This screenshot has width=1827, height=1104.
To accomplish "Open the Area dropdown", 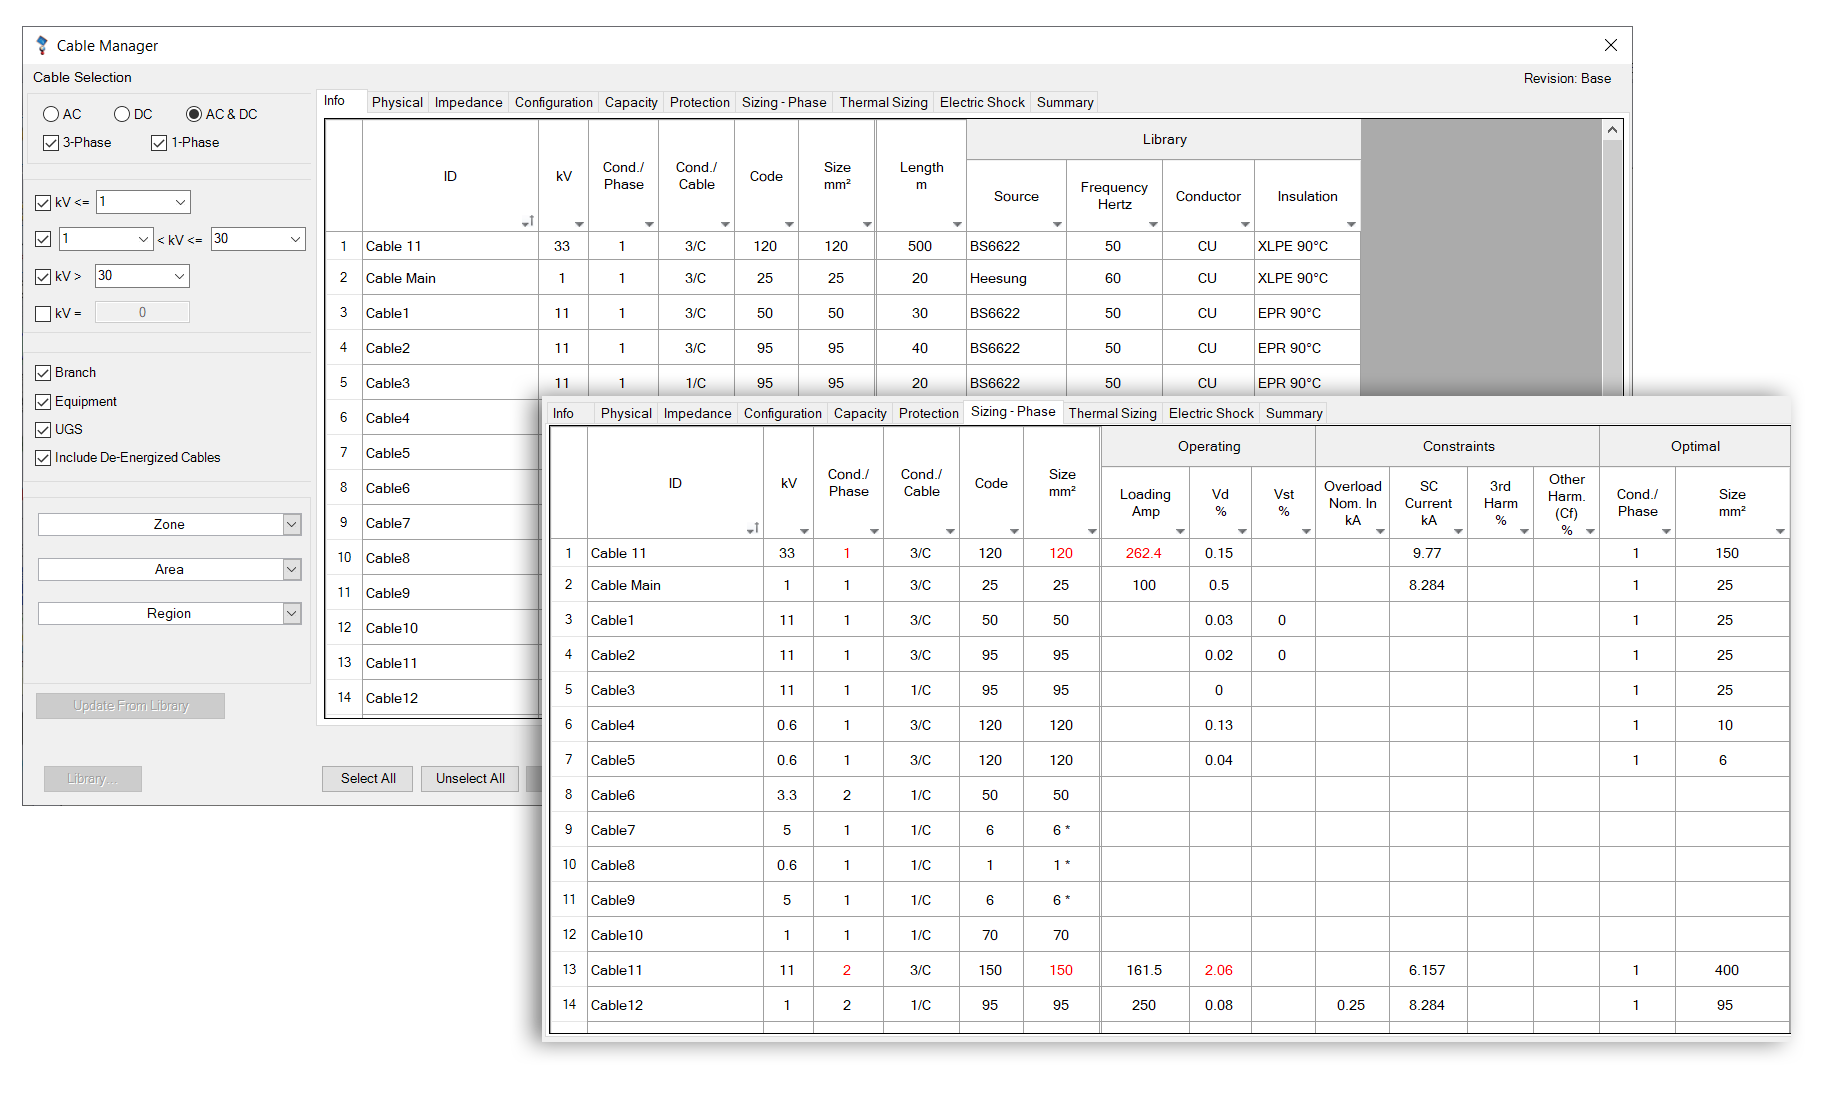I will (291, 569).
